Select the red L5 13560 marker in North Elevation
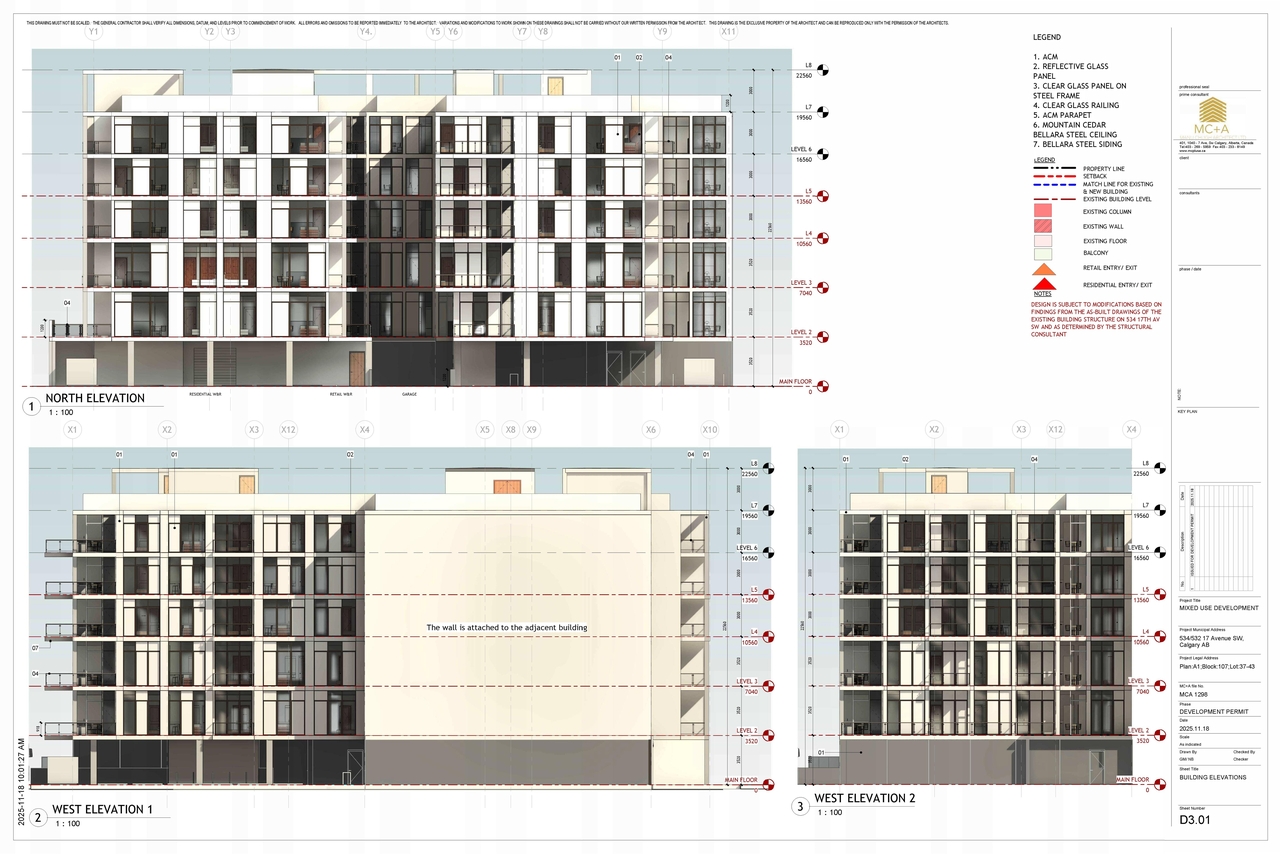 click(824, 196)
